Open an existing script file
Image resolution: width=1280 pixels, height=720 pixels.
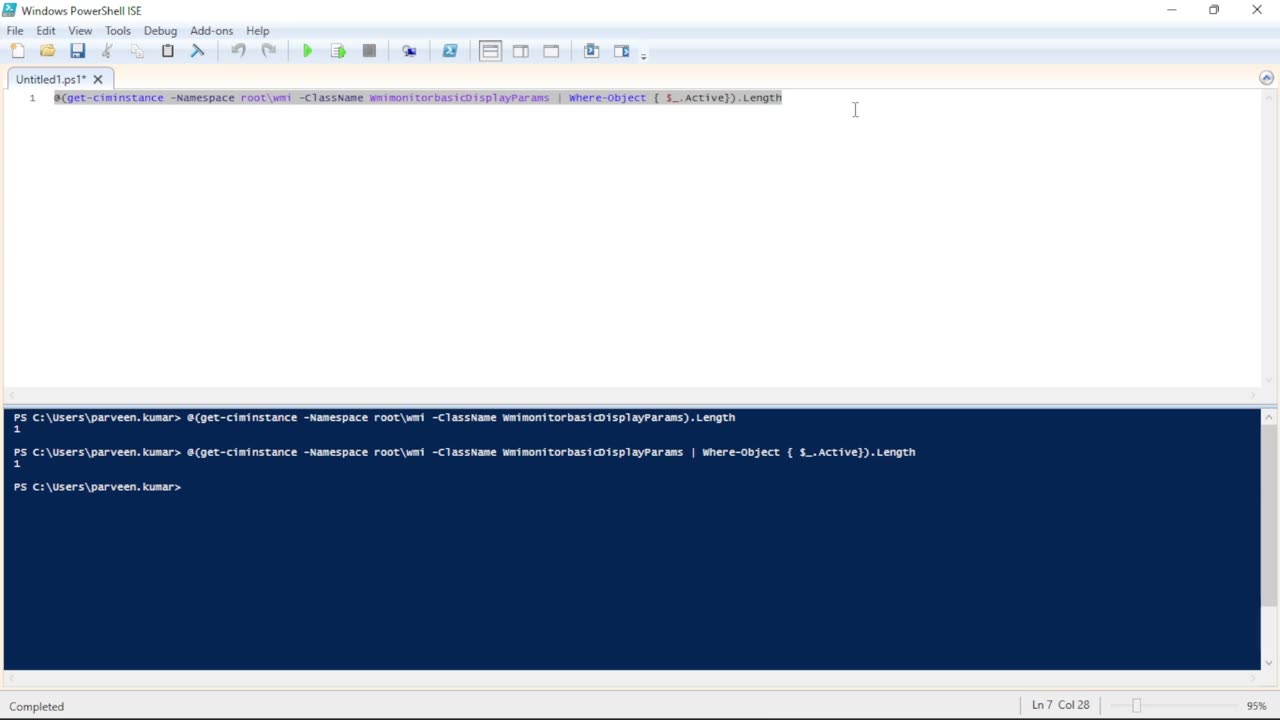coord(47,51)
